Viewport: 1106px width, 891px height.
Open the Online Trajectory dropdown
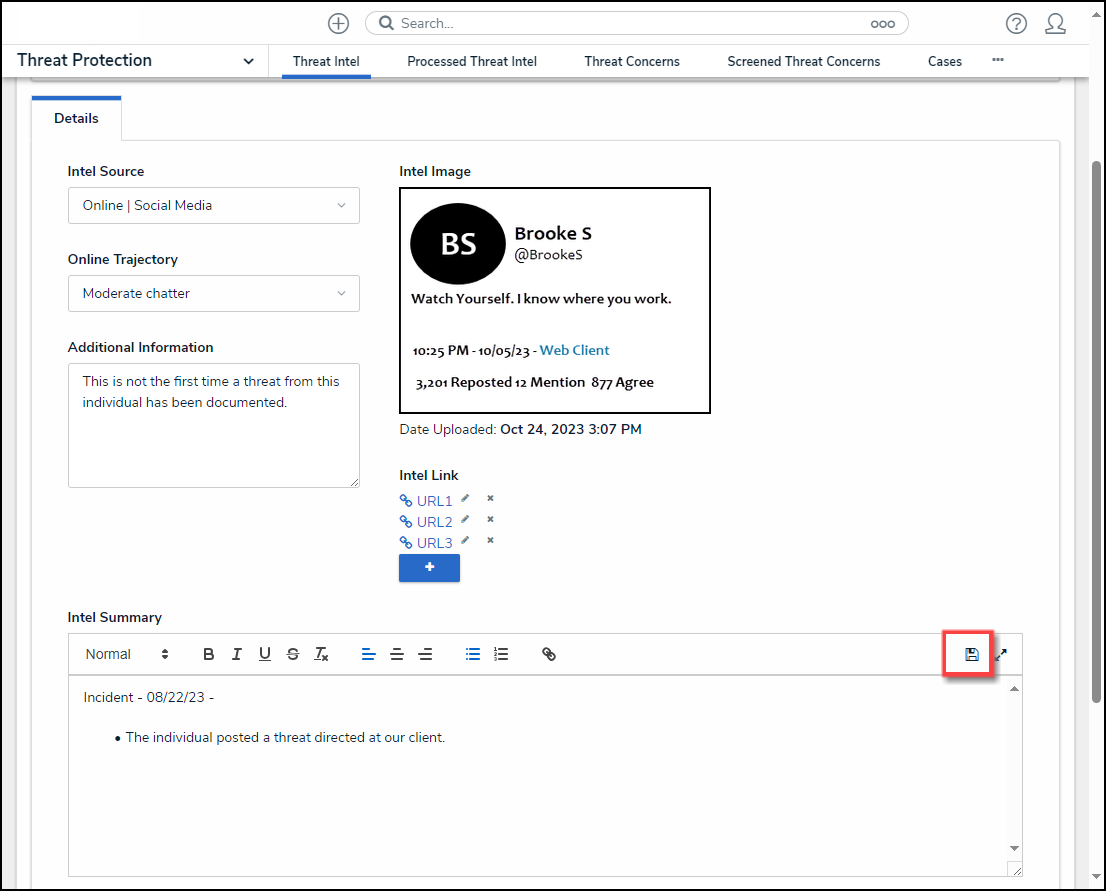click(213, 293)
